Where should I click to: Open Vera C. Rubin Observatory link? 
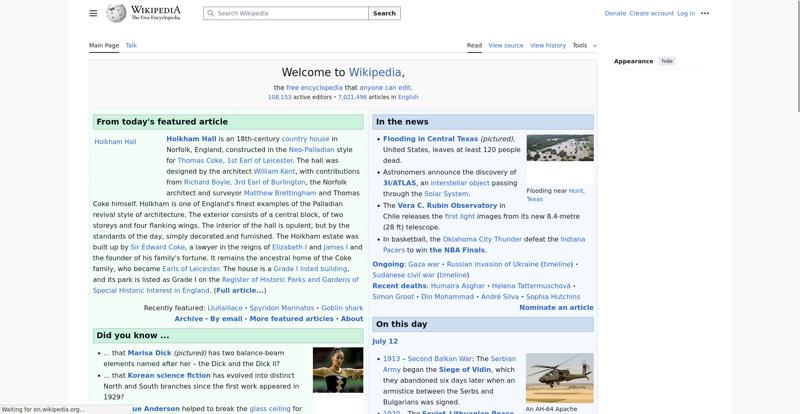click(x=447, y=205)
